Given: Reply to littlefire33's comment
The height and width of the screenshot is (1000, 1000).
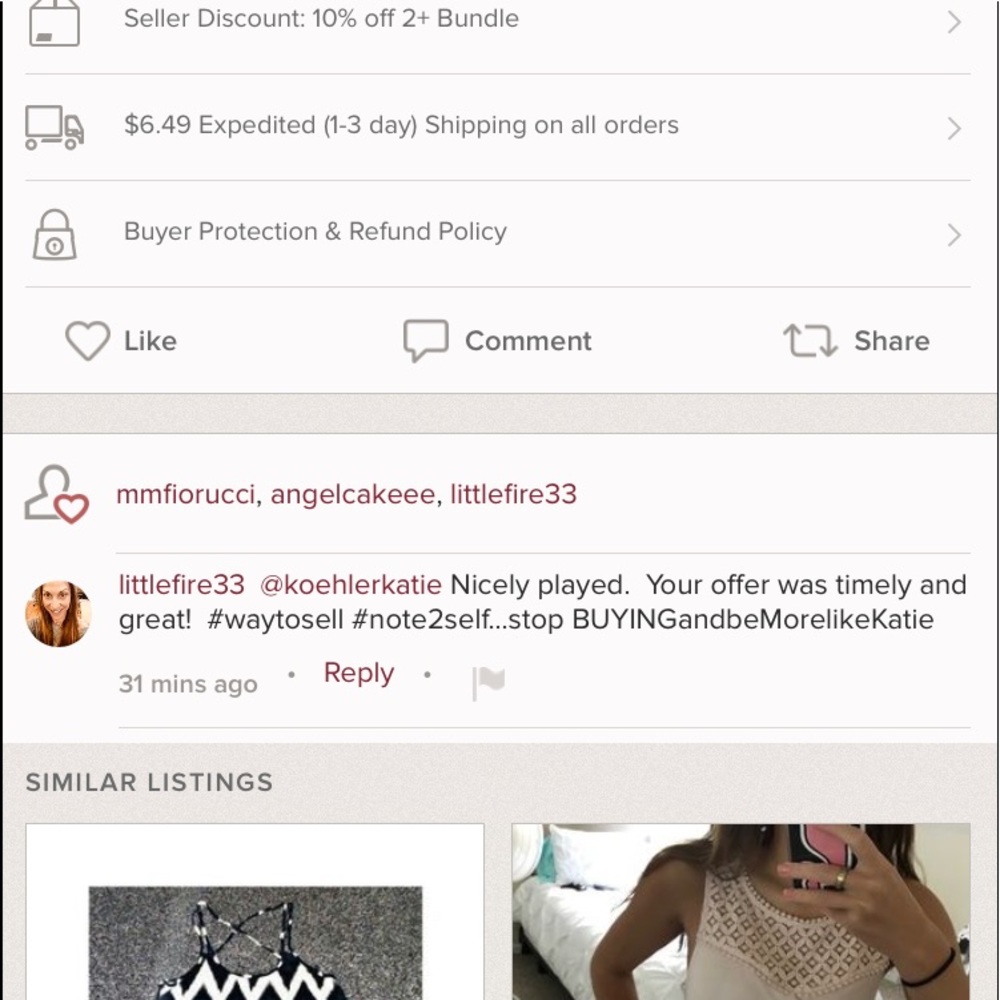Looking at the screenshot, I should click(358, 673).
